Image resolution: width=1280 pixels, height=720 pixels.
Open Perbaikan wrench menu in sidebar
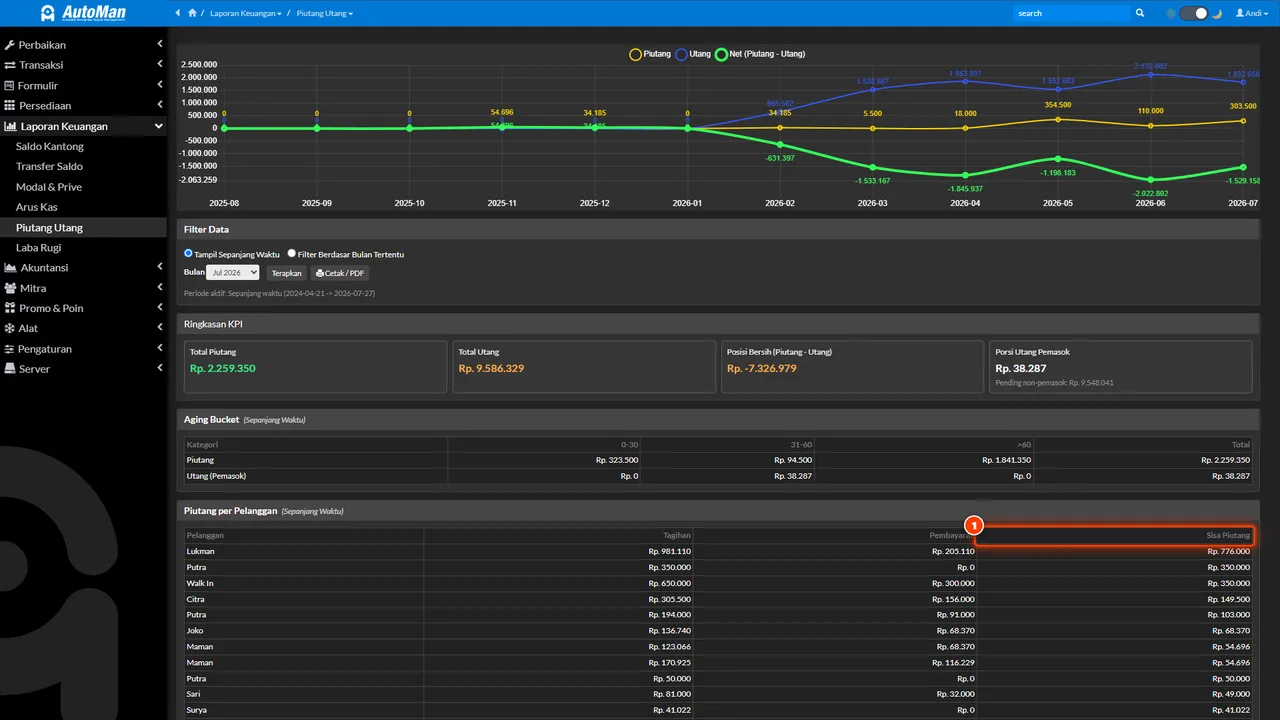coord(83,45)
